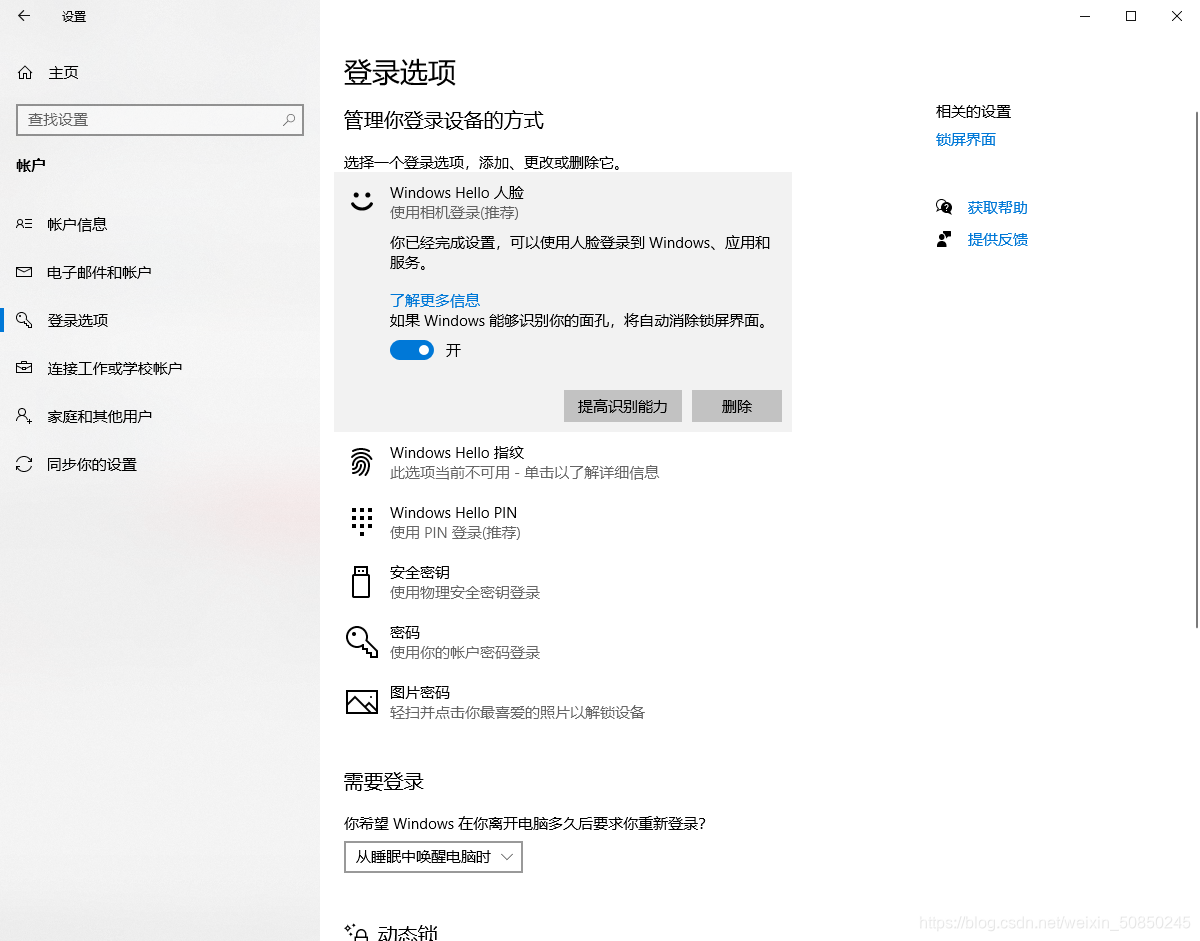
Task: Click the 提高识别能力 button
Action: (622, 406)
